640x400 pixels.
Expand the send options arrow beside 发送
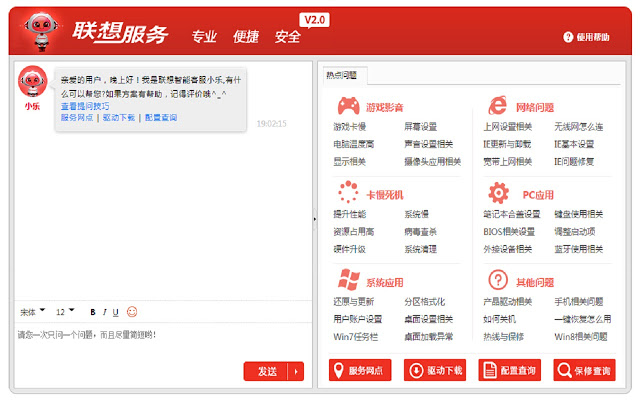click(296, 371)
